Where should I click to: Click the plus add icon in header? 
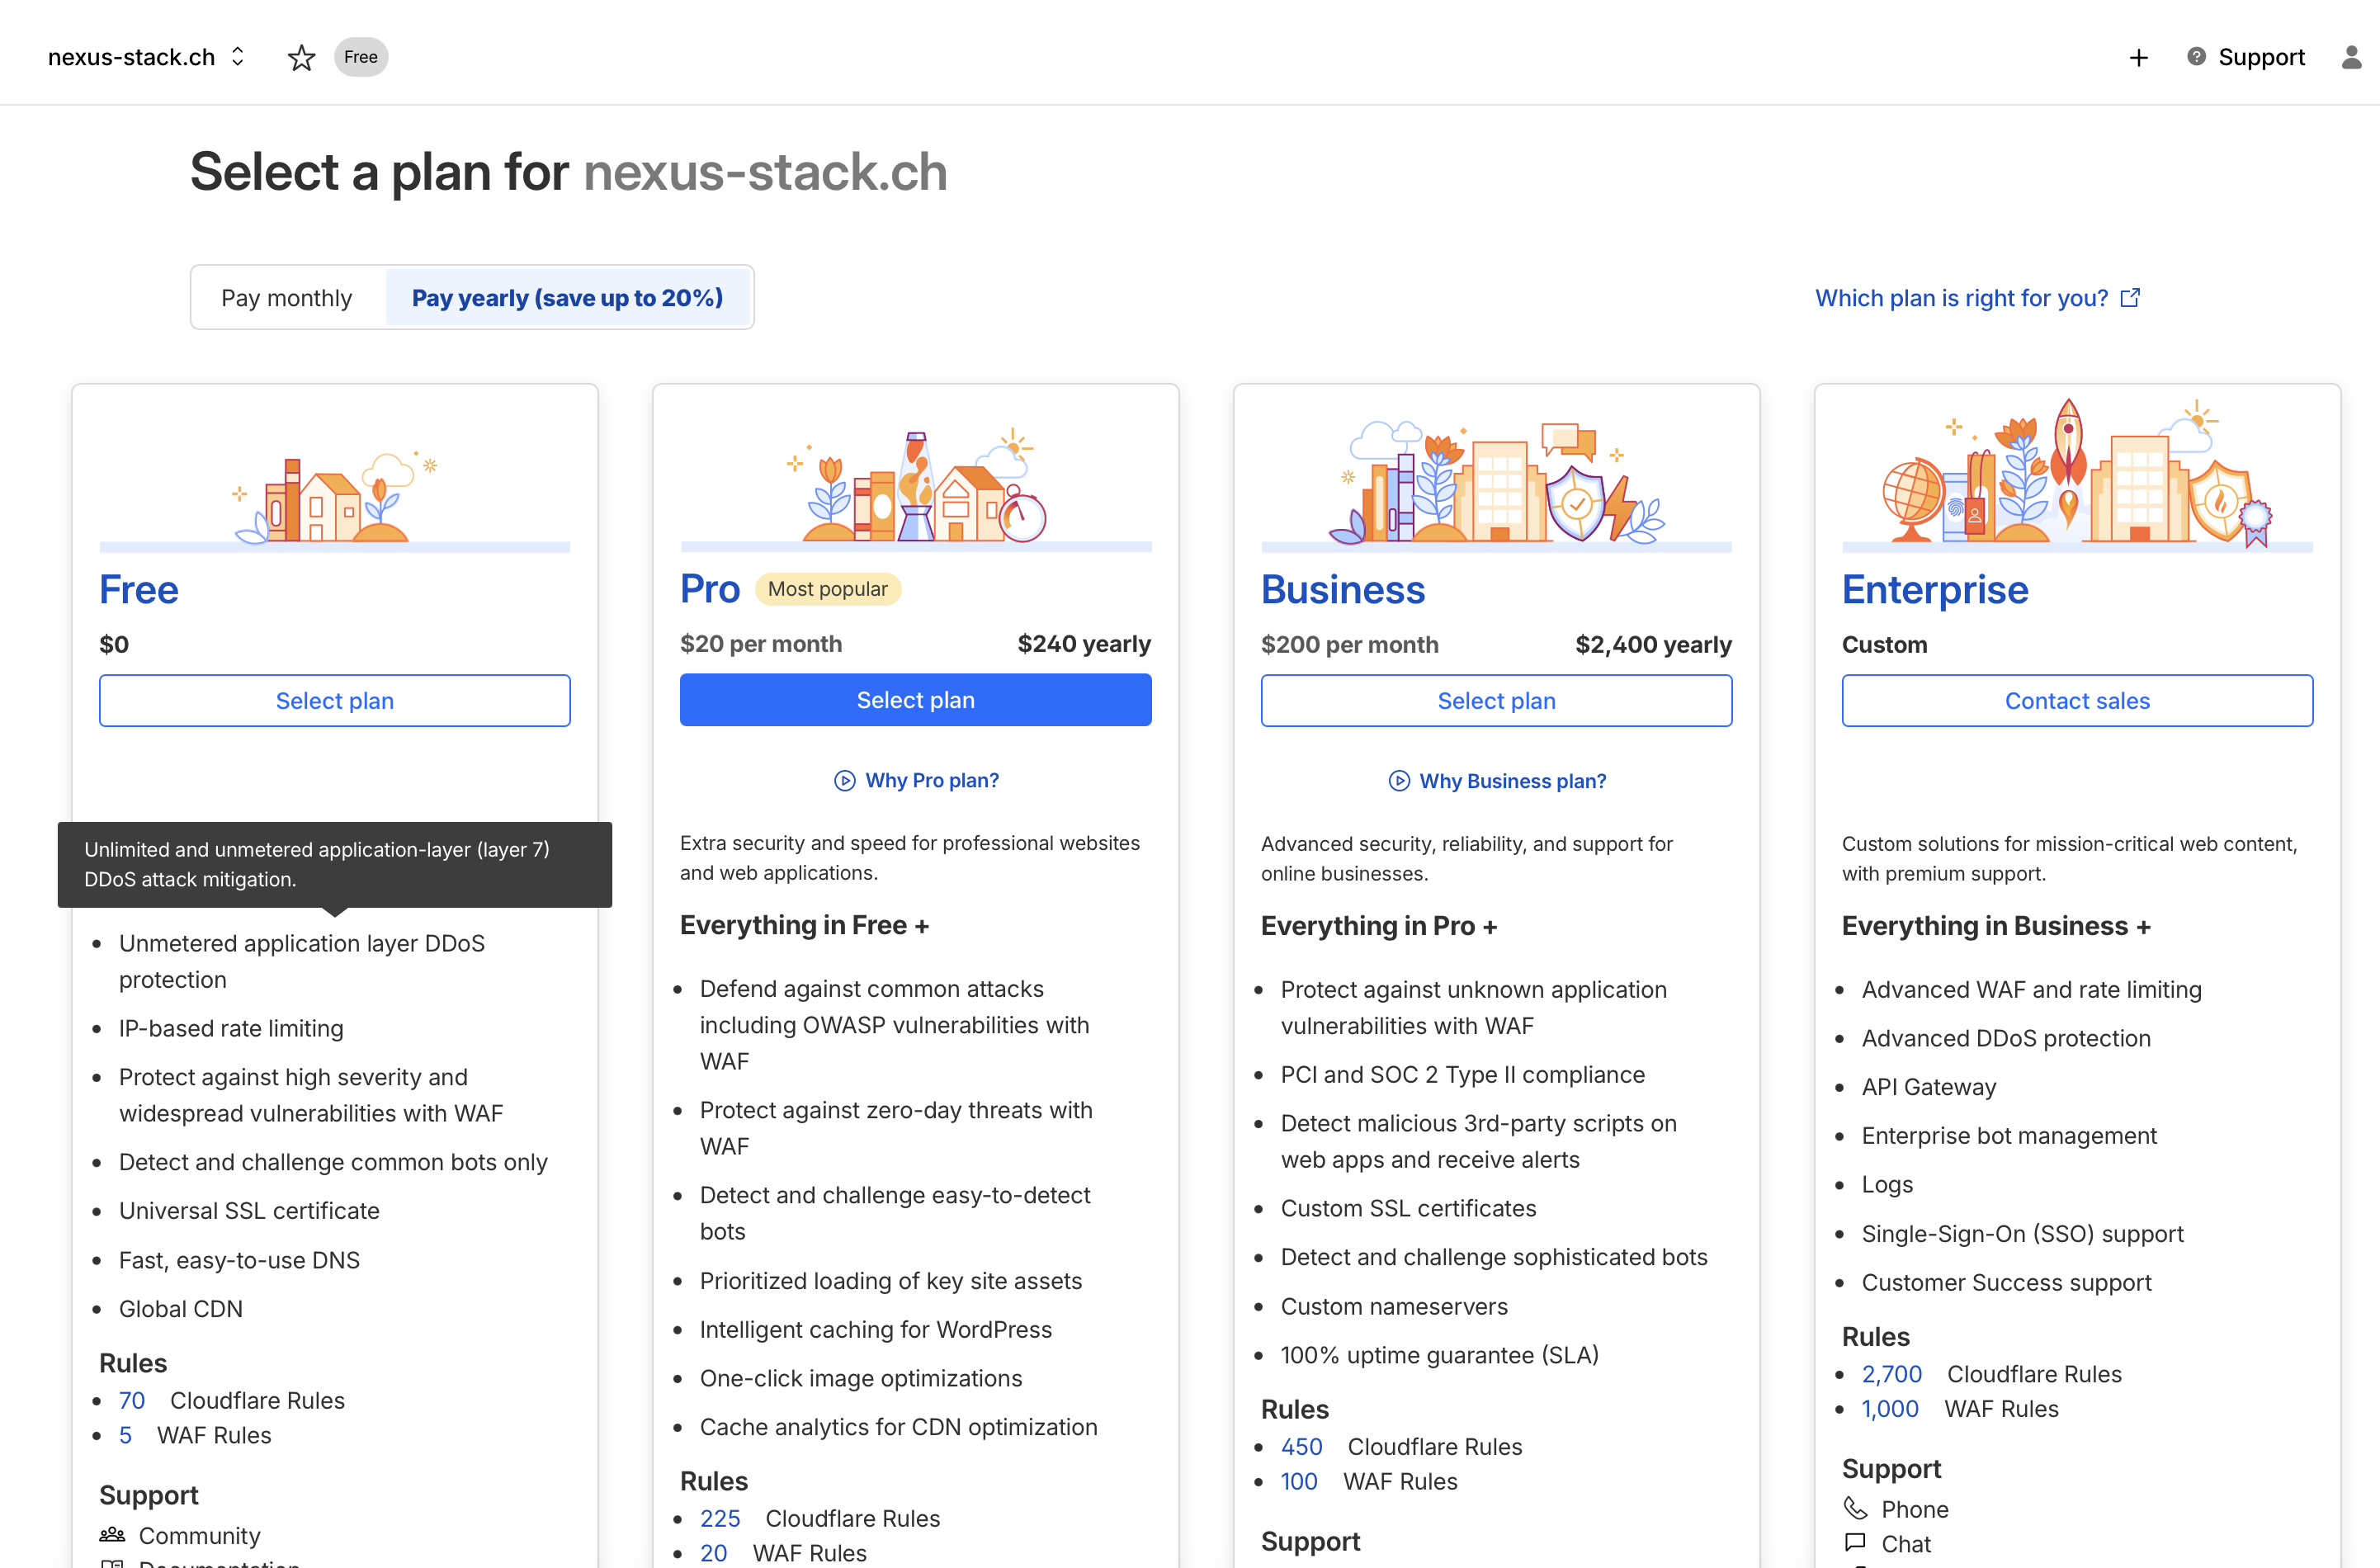tap(2138, 58)
